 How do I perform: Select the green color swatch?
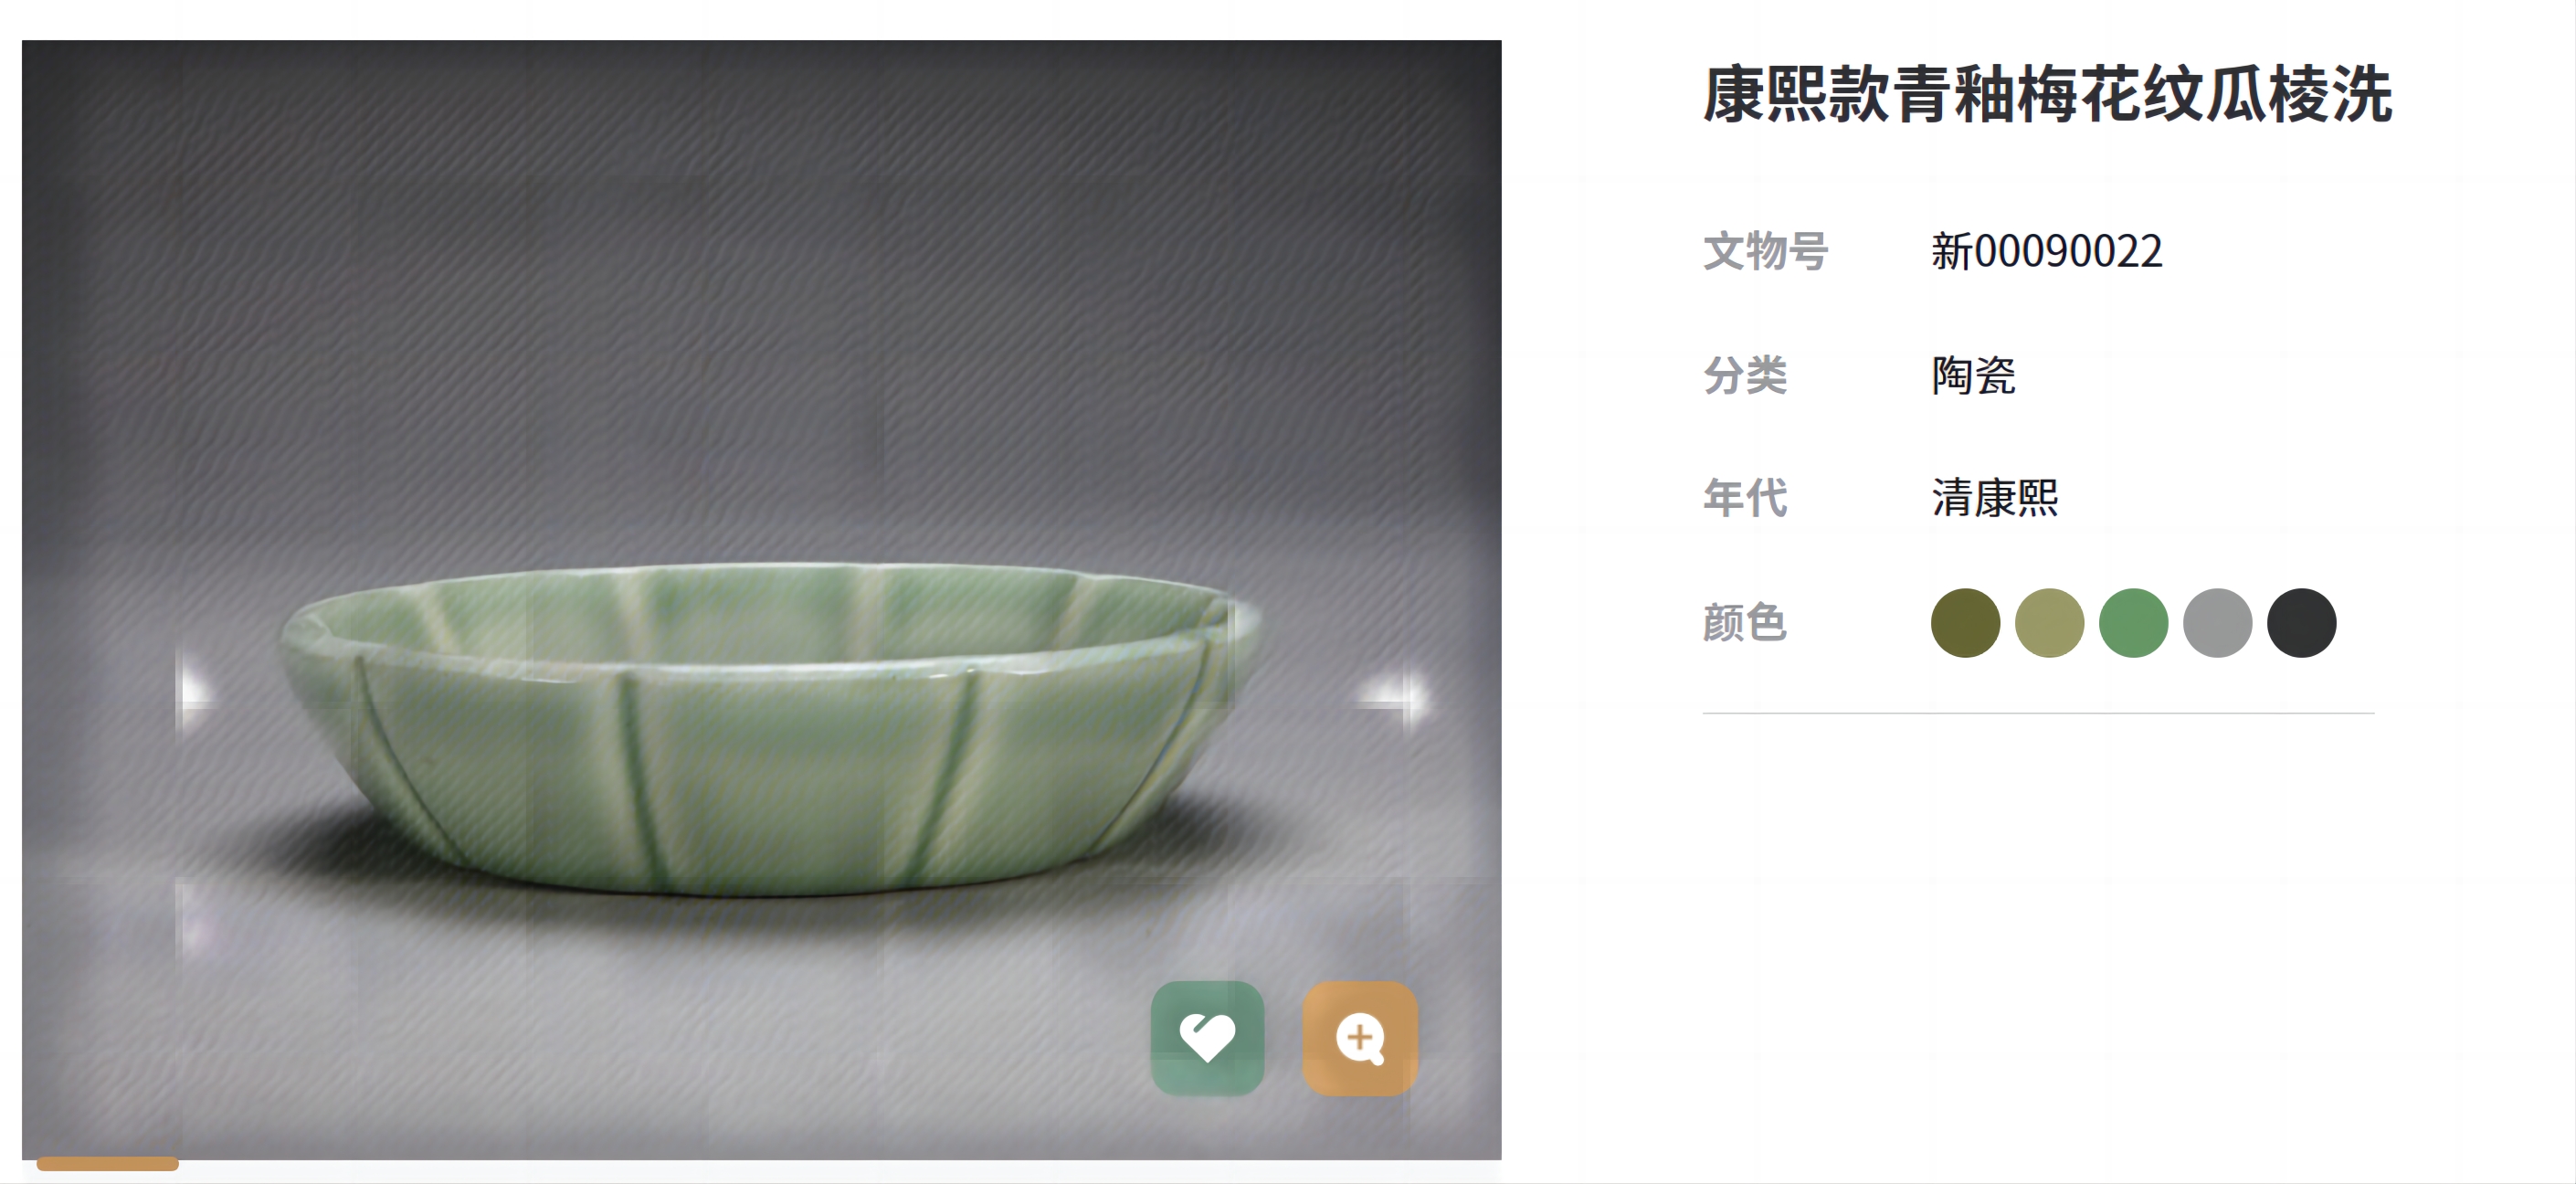(2133, 623)
